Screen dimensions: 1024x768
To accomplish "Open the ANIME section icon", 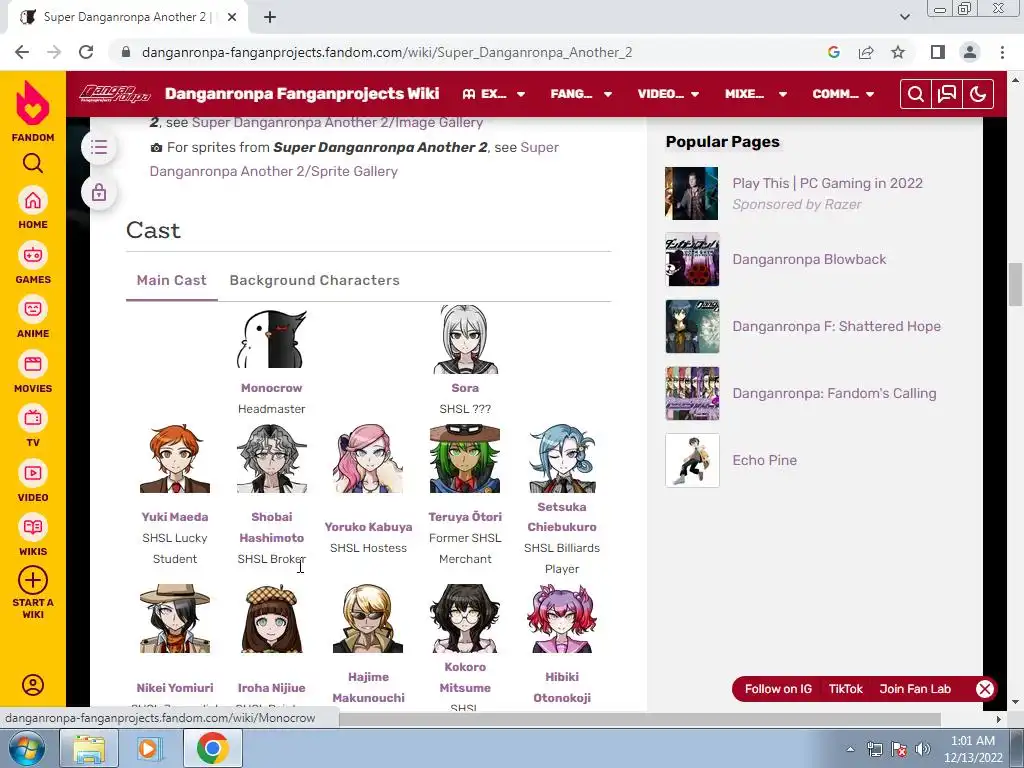I will pyautogui.click(x=33, y=309).
